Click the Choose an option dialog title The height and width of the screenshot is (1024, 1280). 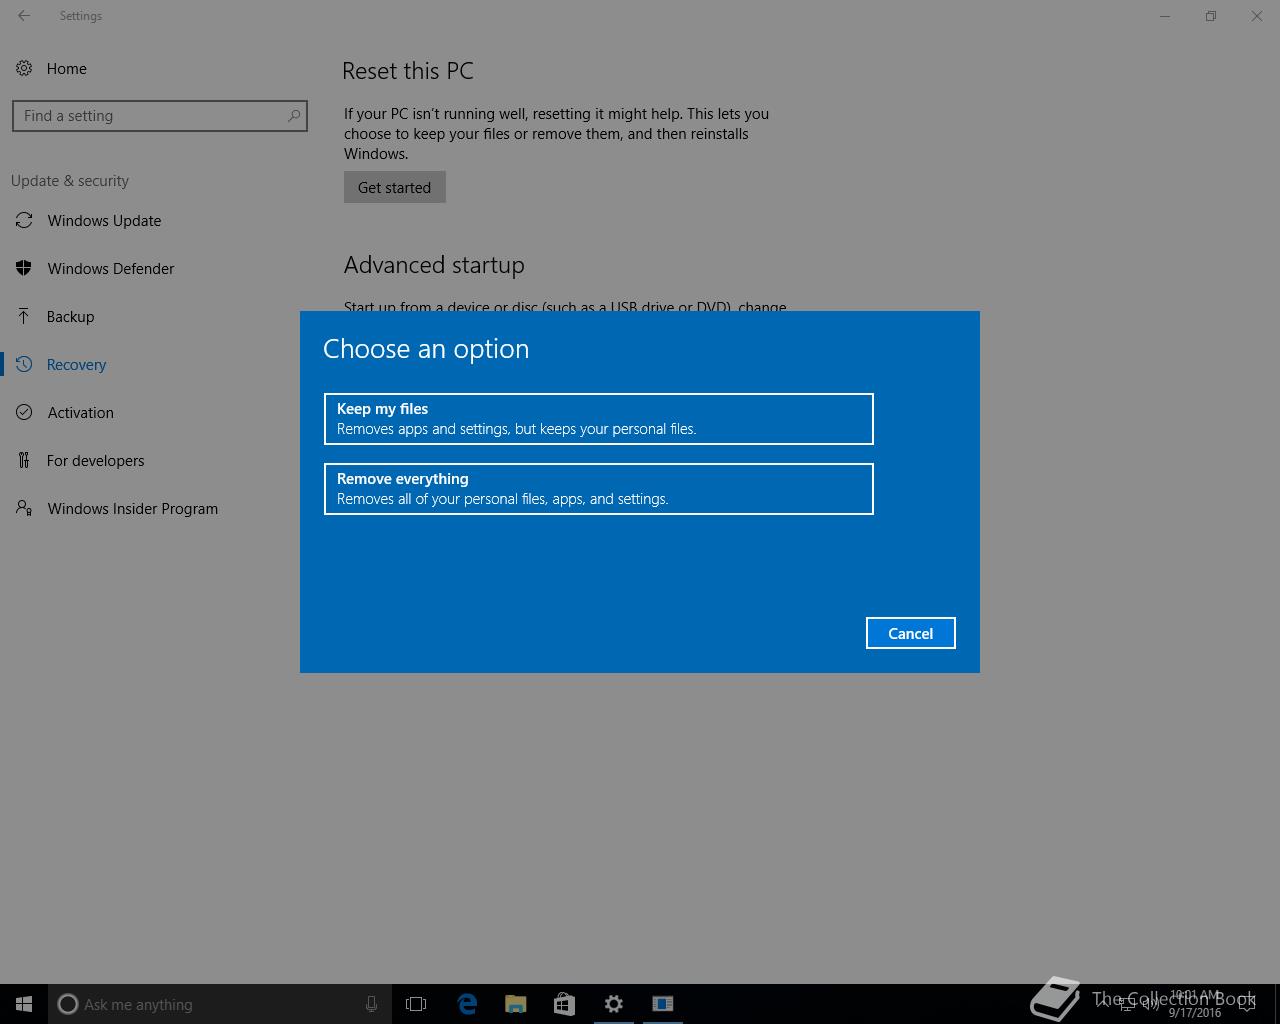click(426, 349)
